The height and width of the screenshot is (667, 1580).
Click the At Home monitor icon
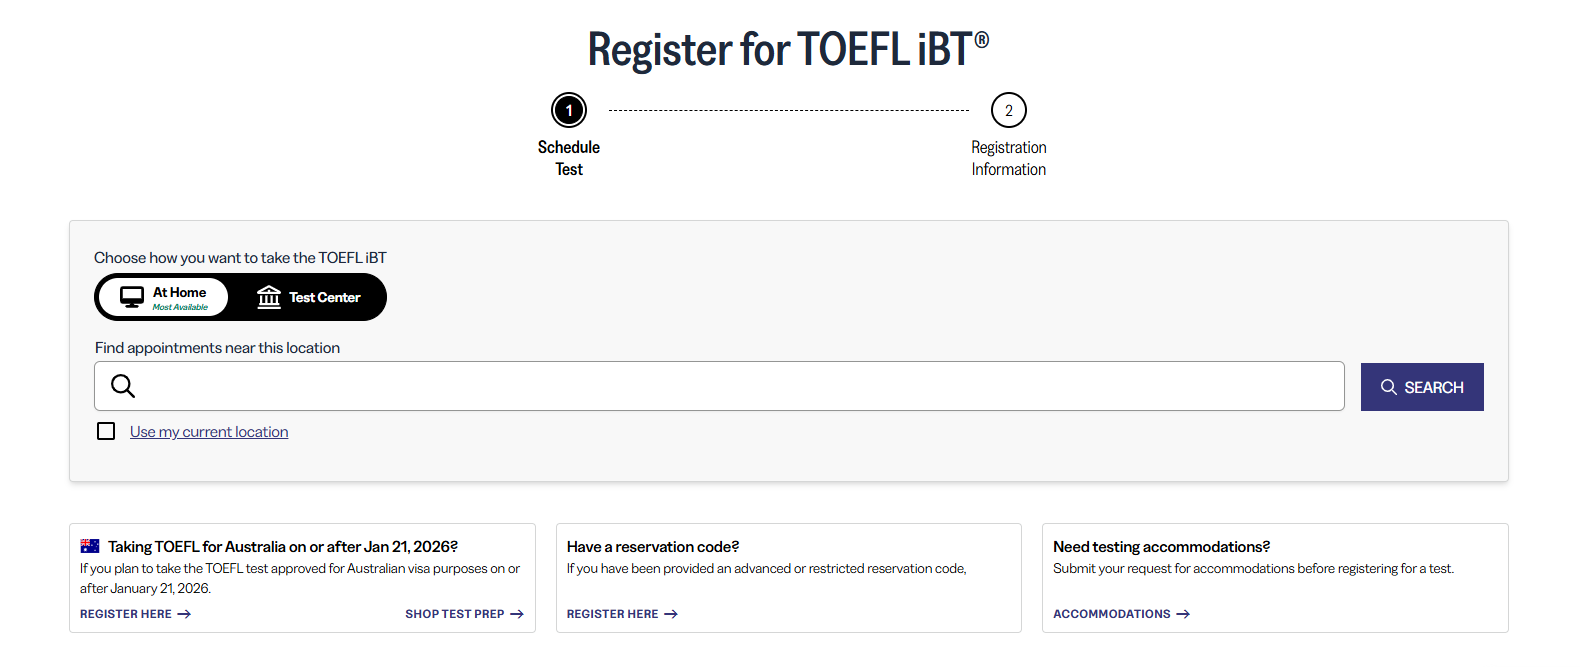click(132, 297)
